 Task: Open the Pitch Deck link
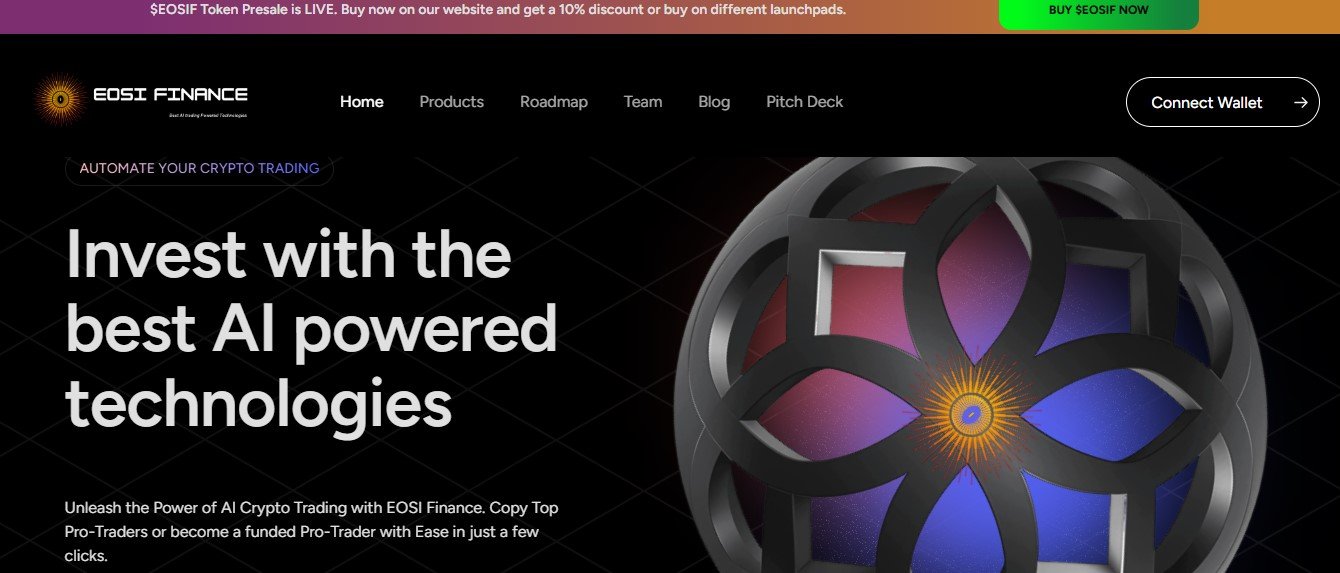[805, 102]
